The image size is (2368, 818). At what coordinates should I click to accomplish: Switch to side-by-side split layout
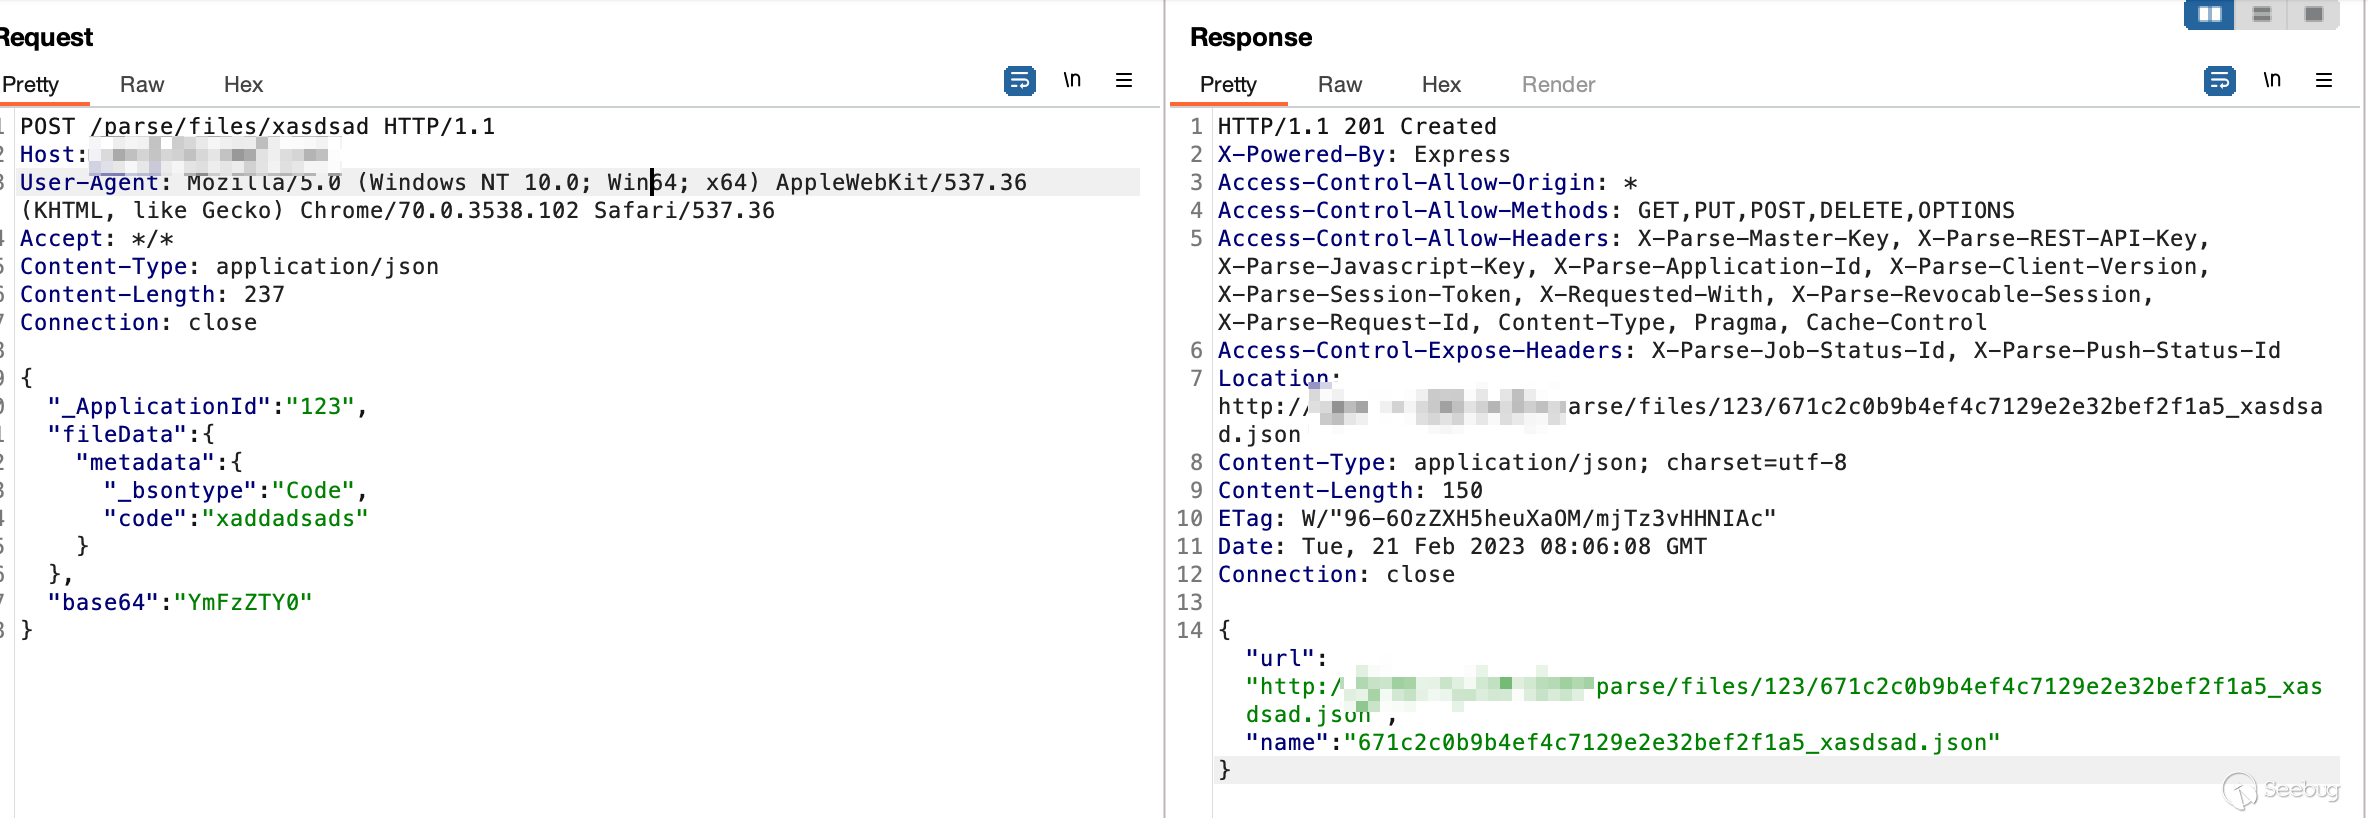[2209, 15]
